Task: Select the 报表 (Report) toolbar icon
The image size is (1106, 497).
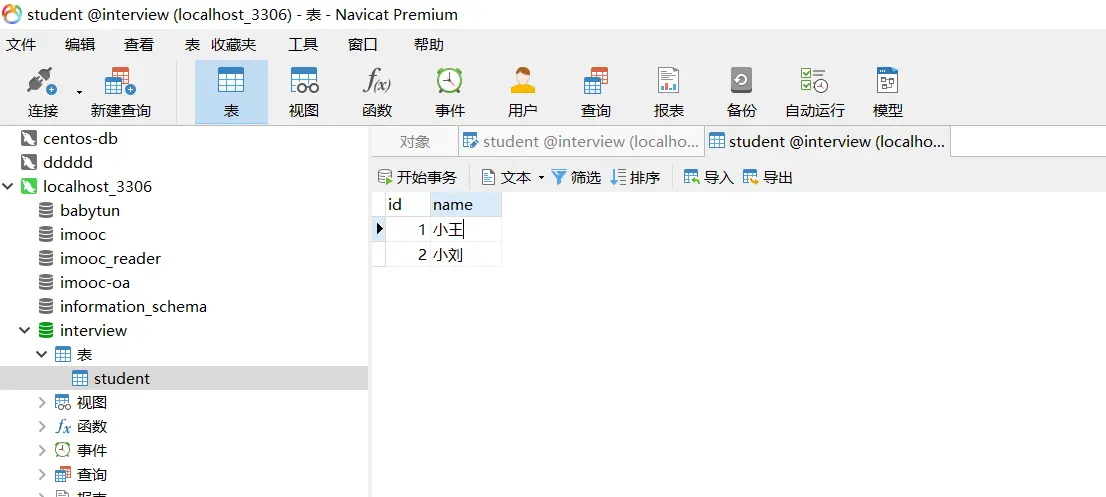Action: pos(669,92)
